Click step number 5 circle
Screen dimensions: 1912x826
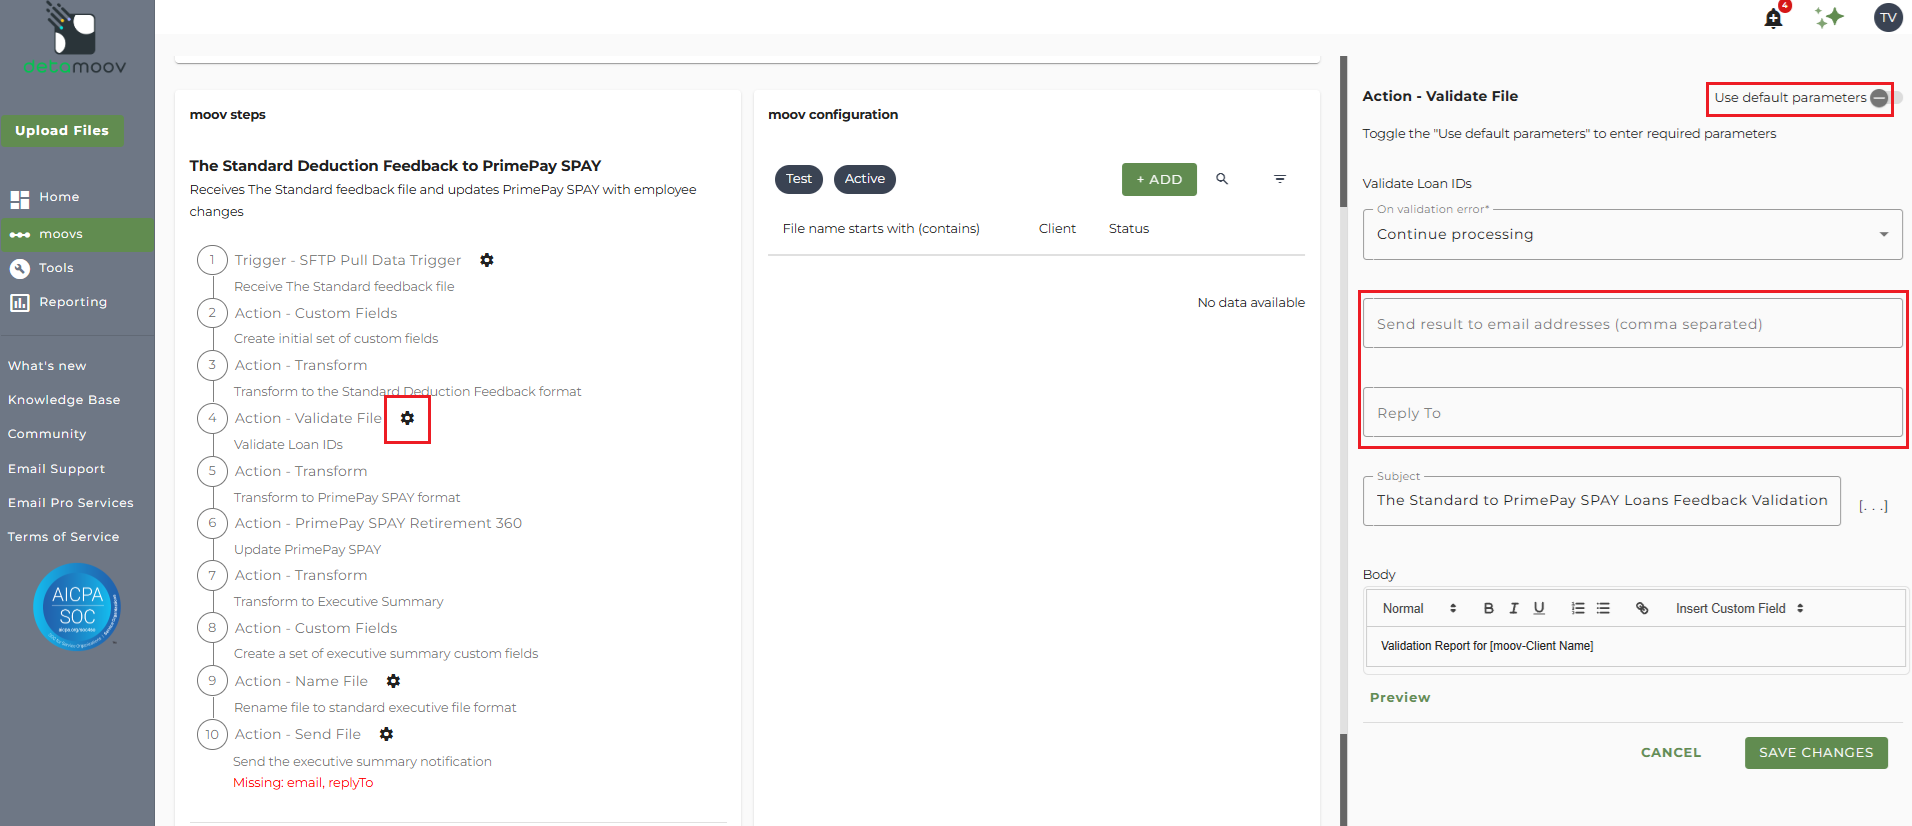click(212, 471)
